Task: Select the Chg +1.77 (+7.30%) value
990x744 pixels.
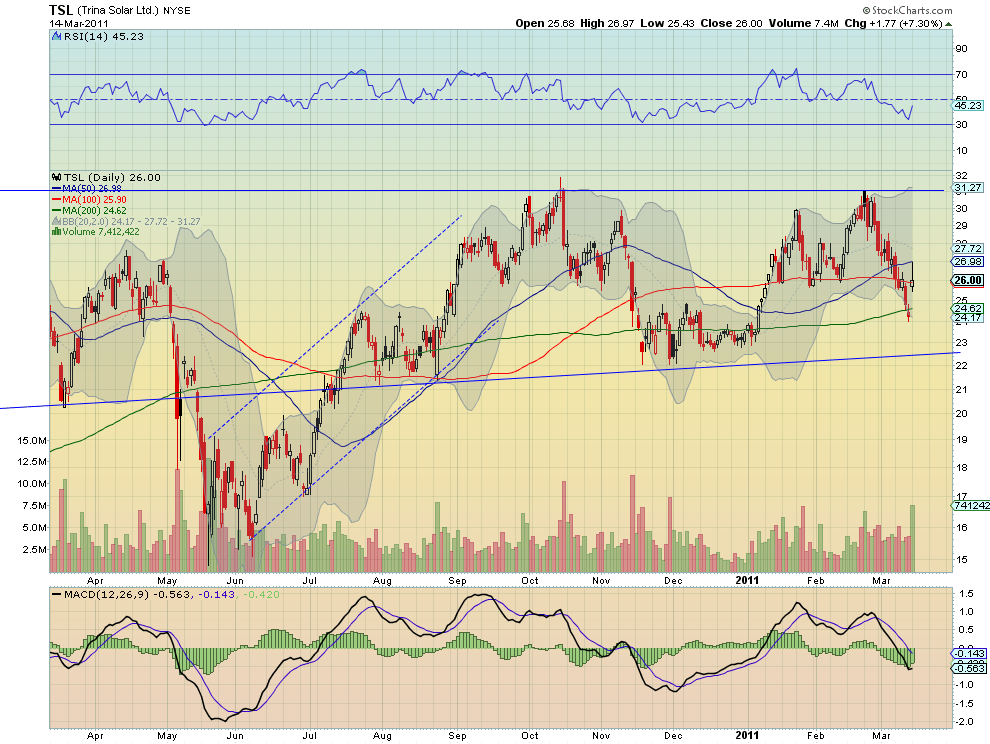Action: pyautogui.click(x=893, y=23)
